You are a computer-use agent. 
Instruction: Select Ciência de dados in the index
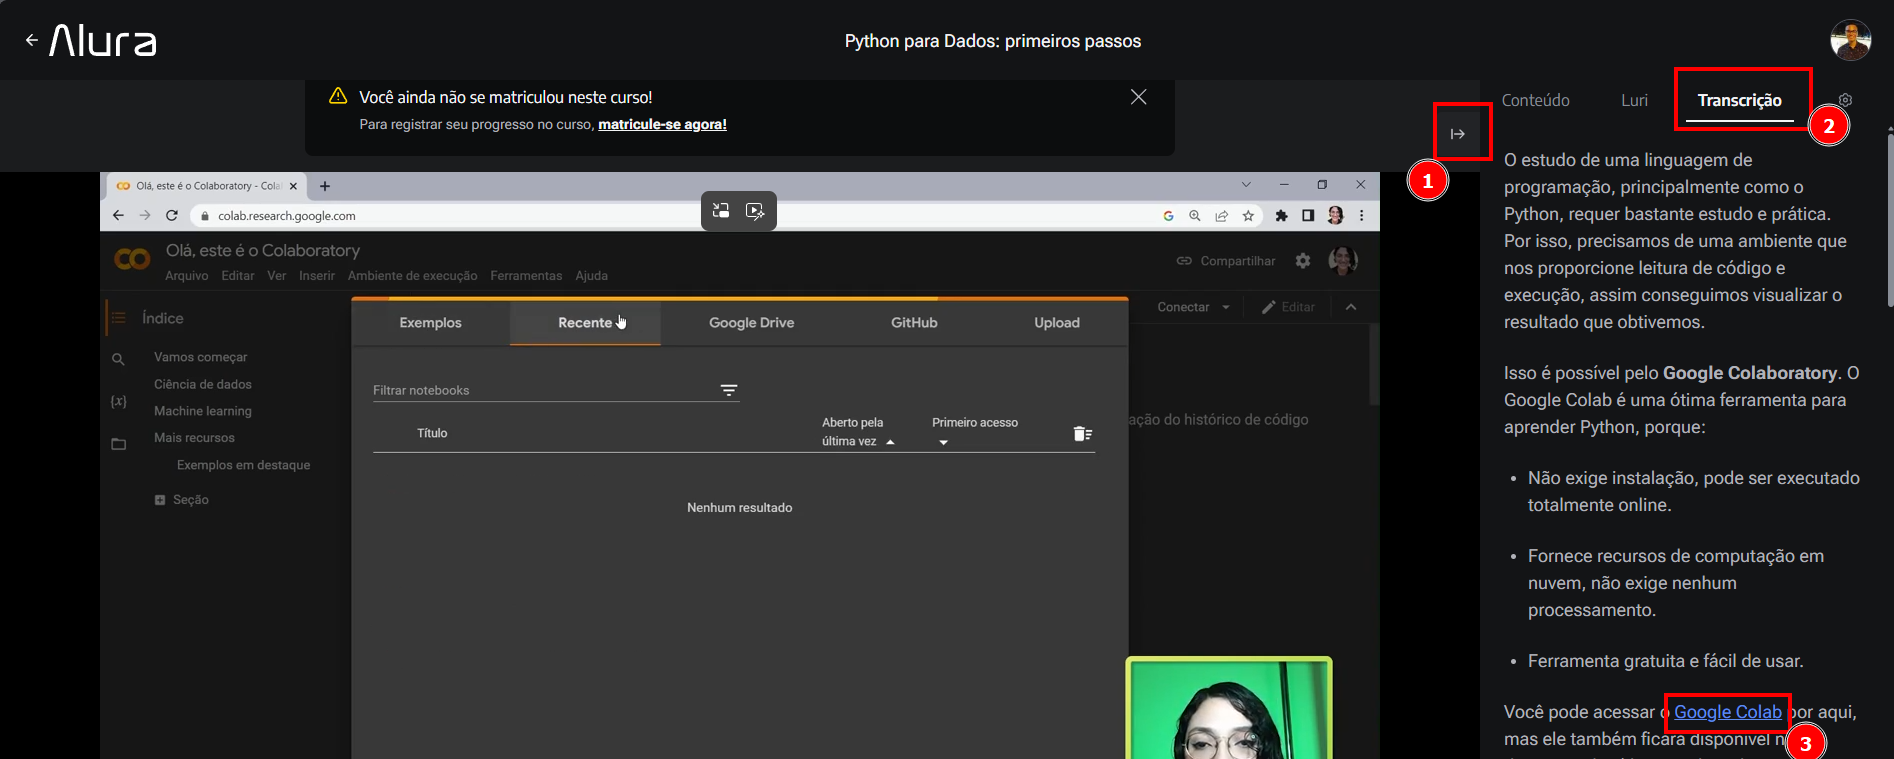pyautogui.click(x=203, y=384)
